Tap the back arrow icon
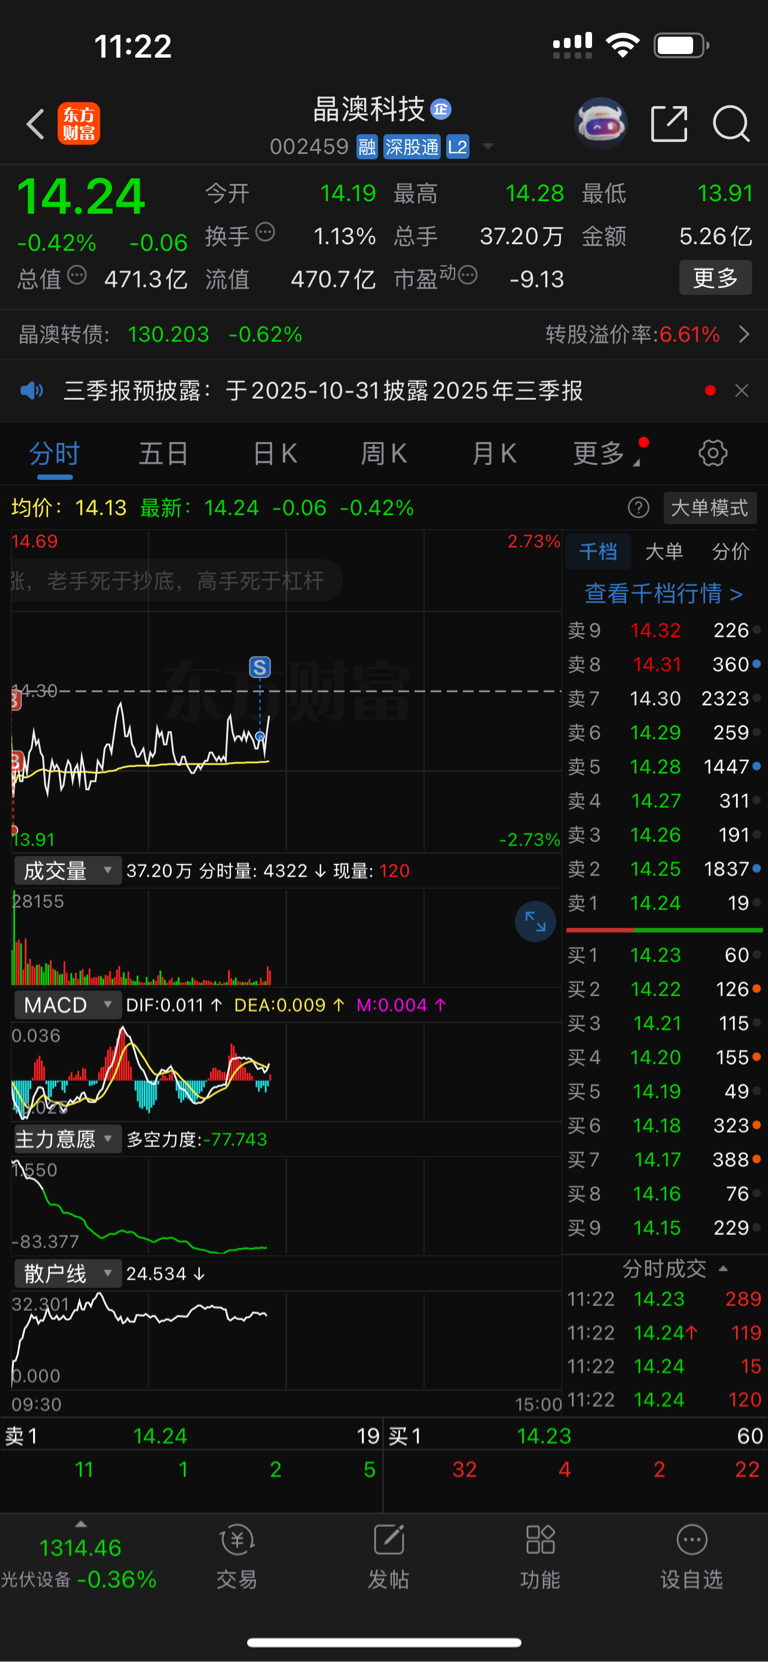768x1662 pixels. (35, 124)
